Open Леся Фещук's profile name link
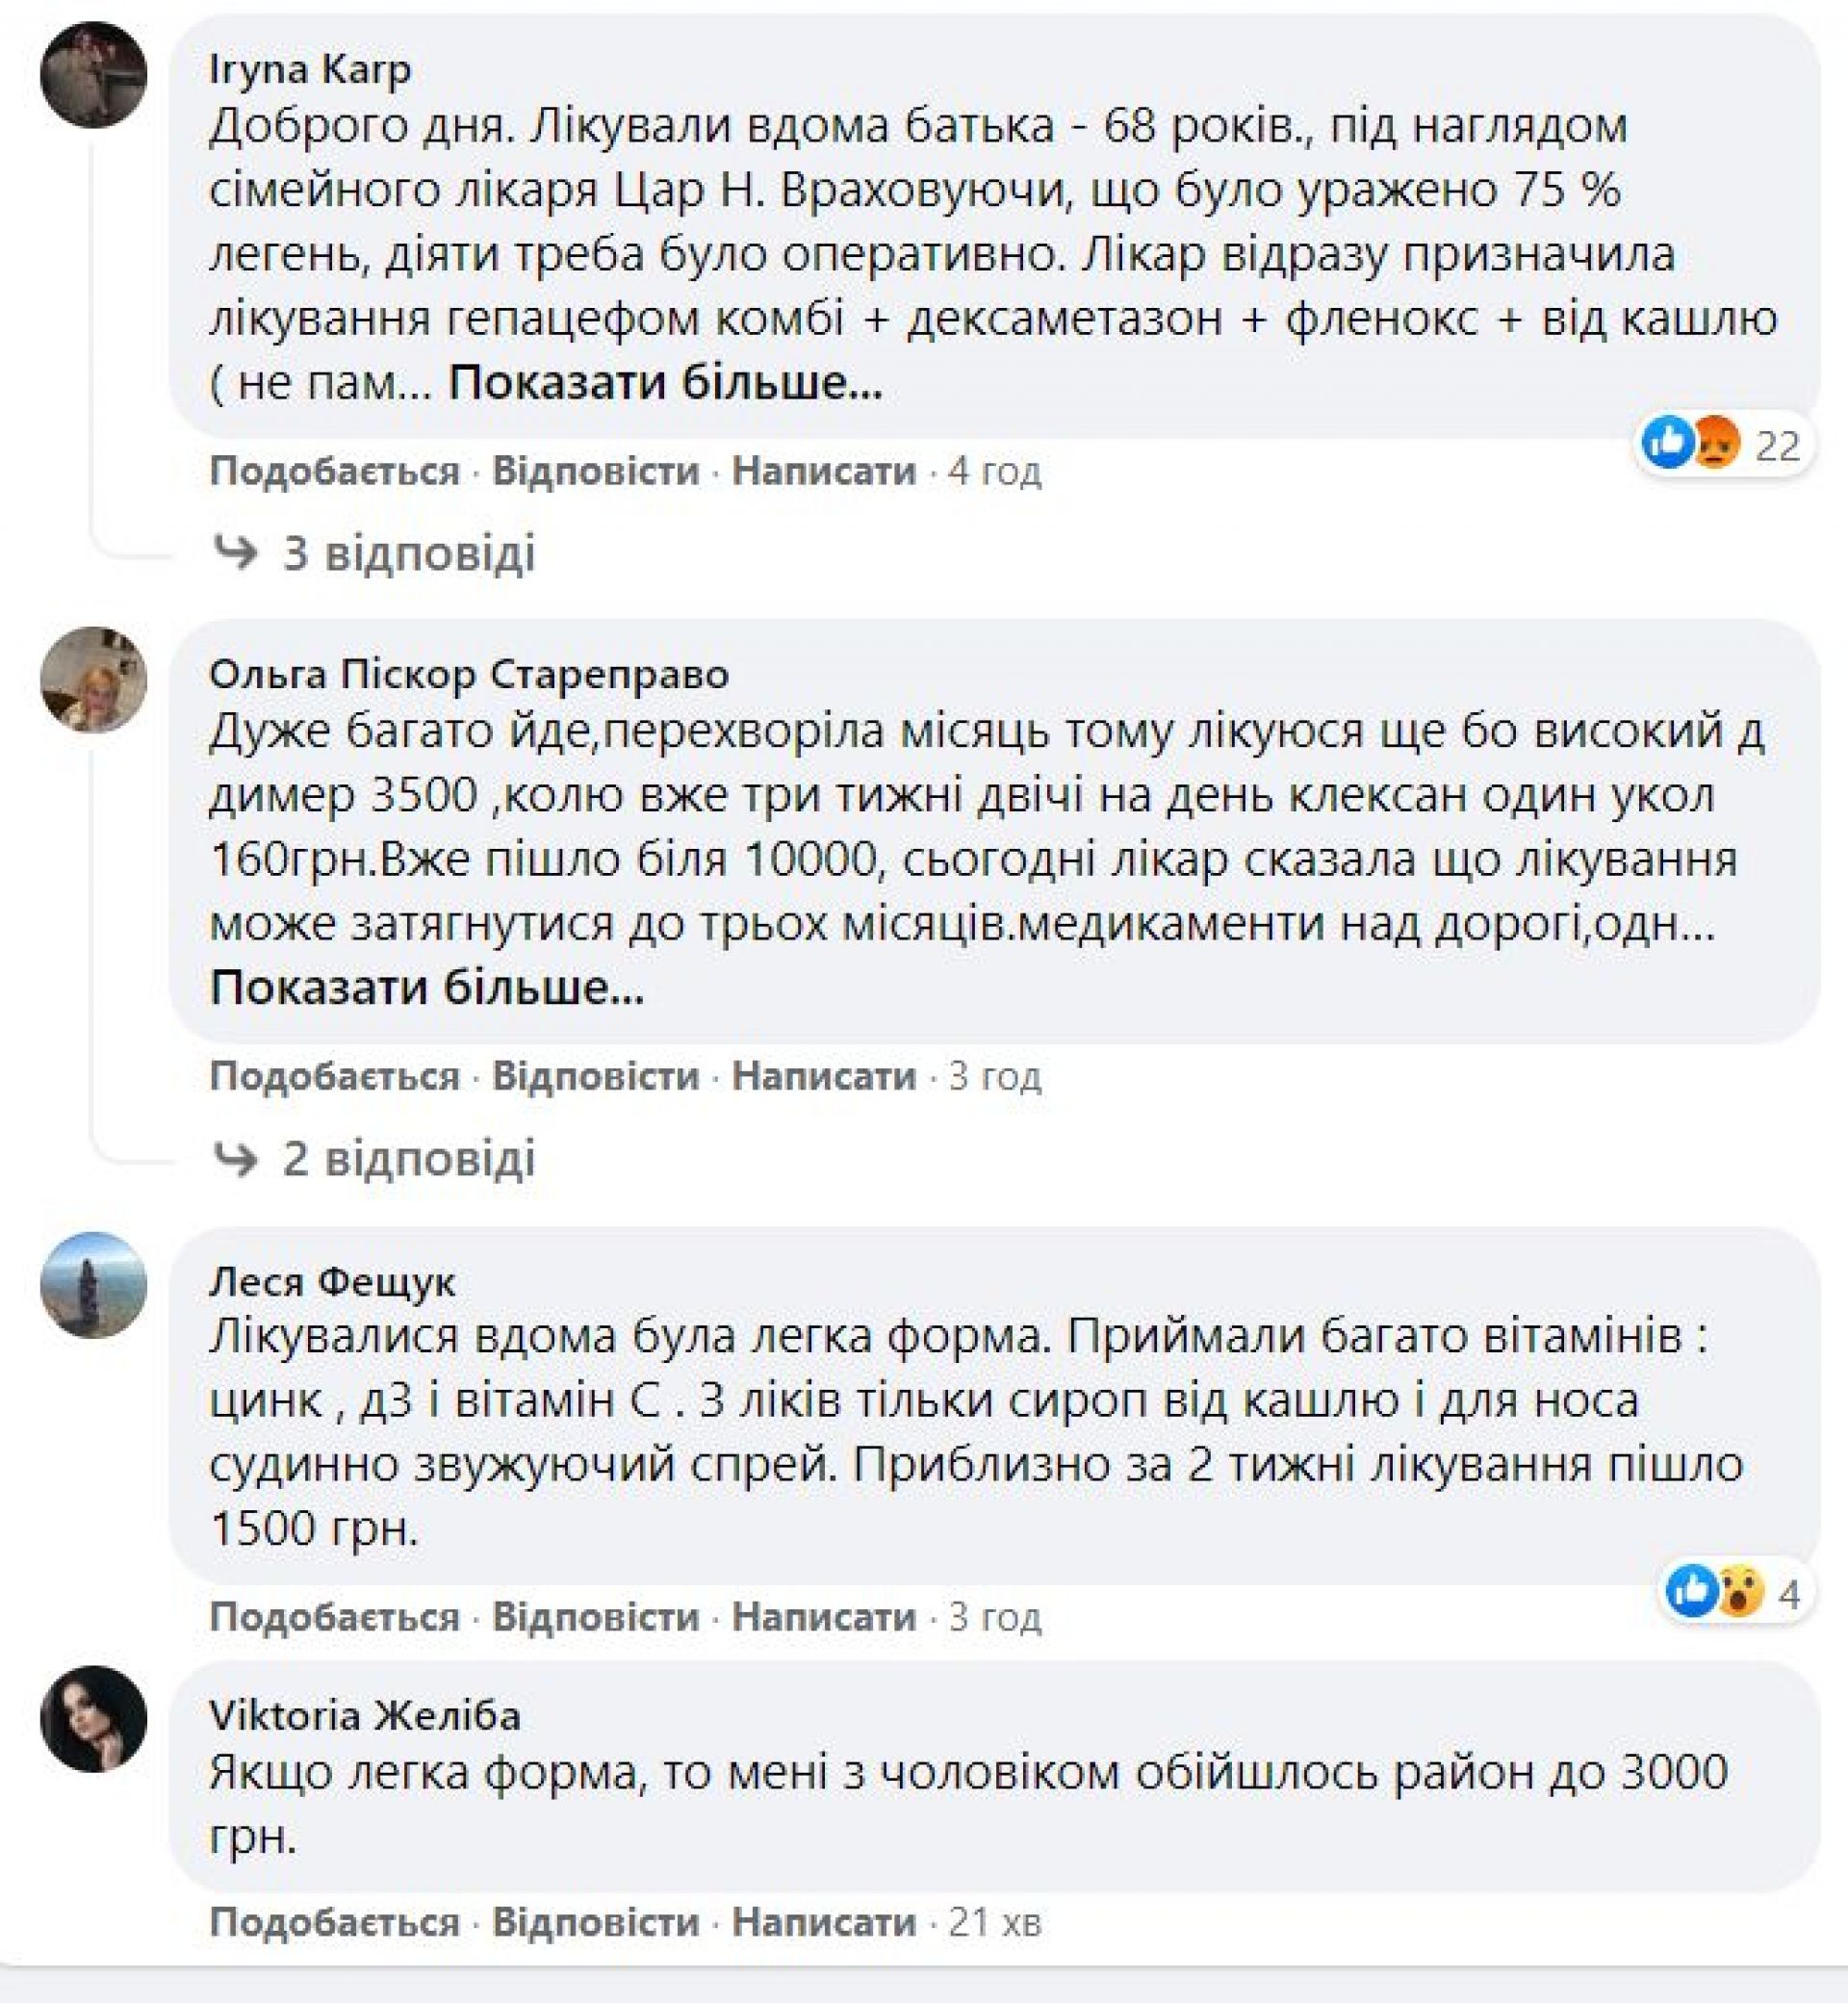This screenshot has width=1848, height=2003. tap(332, 1281)
